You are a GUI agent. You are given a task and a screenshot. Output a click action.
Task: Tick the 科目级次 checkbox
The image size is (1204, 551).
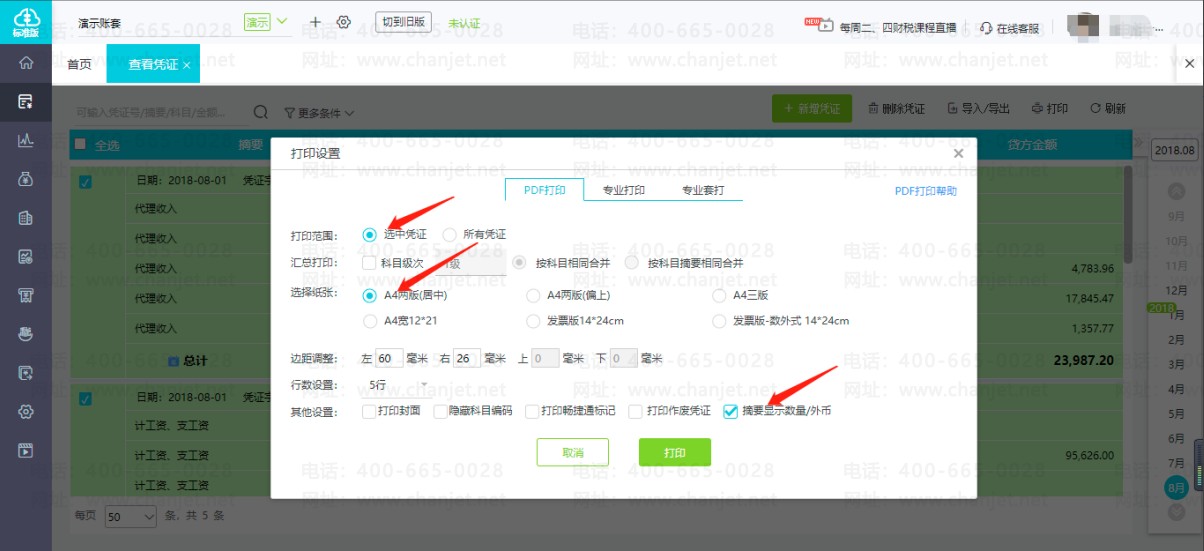369,264
